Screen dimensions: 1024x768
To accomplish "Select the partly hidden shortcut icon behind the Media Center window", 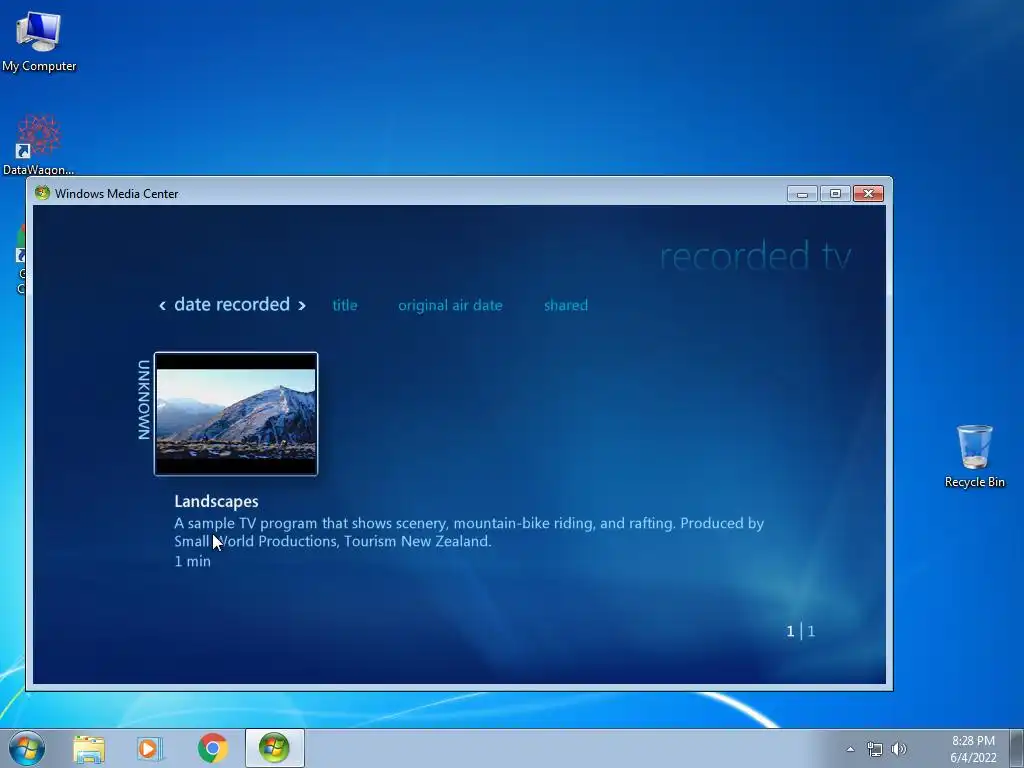I will (x=21, y=259).
